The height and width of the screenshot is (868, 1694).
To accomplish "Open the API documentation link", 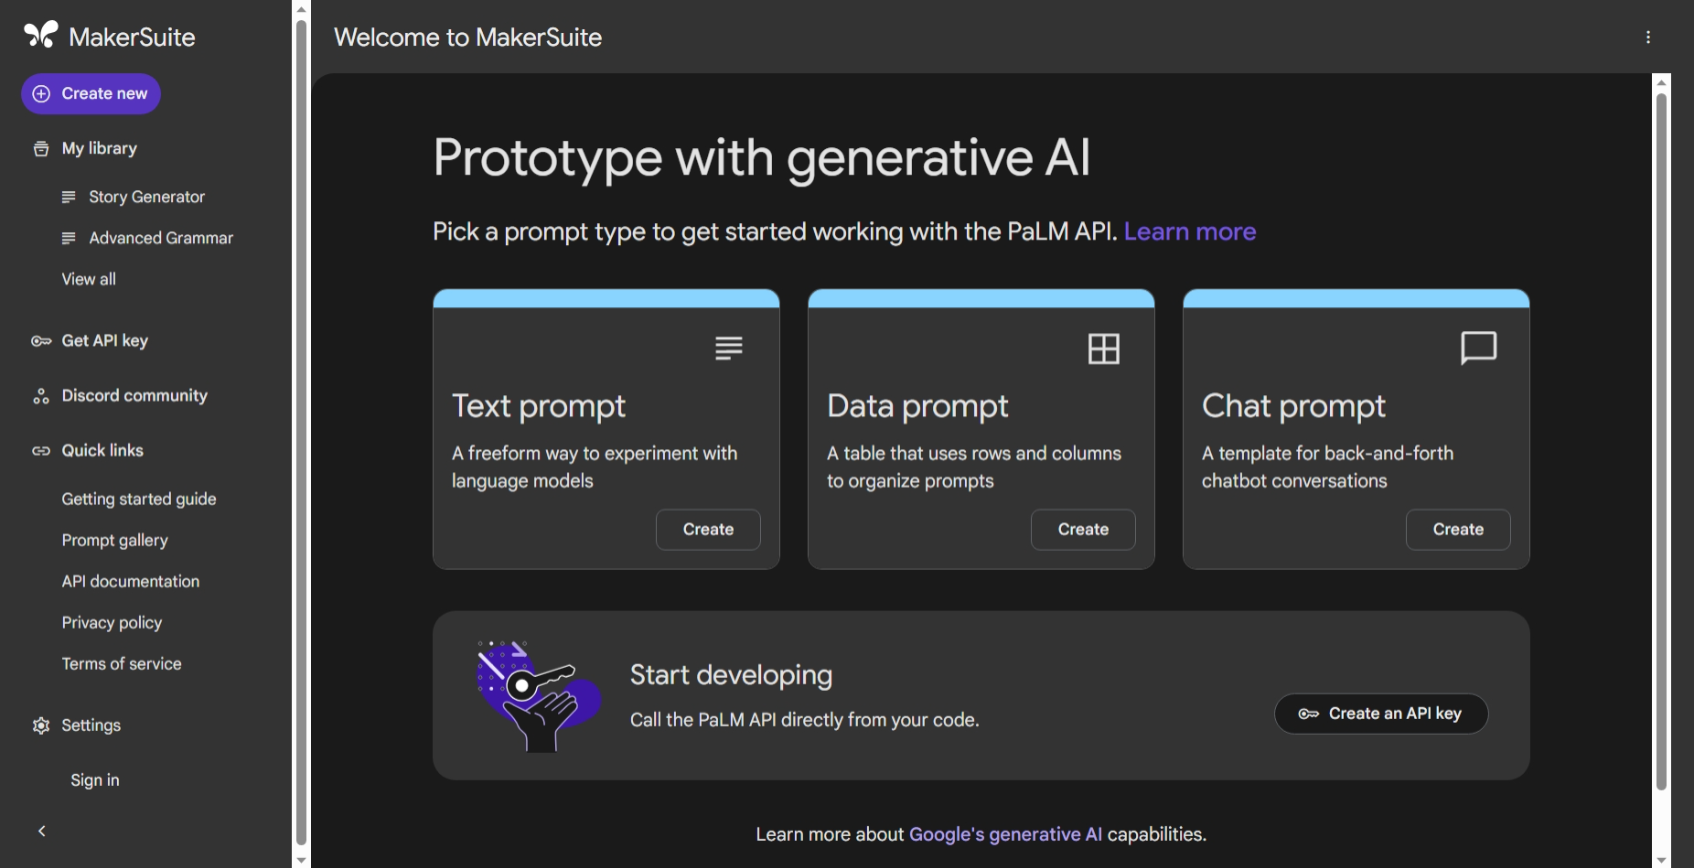I will 131,581.
